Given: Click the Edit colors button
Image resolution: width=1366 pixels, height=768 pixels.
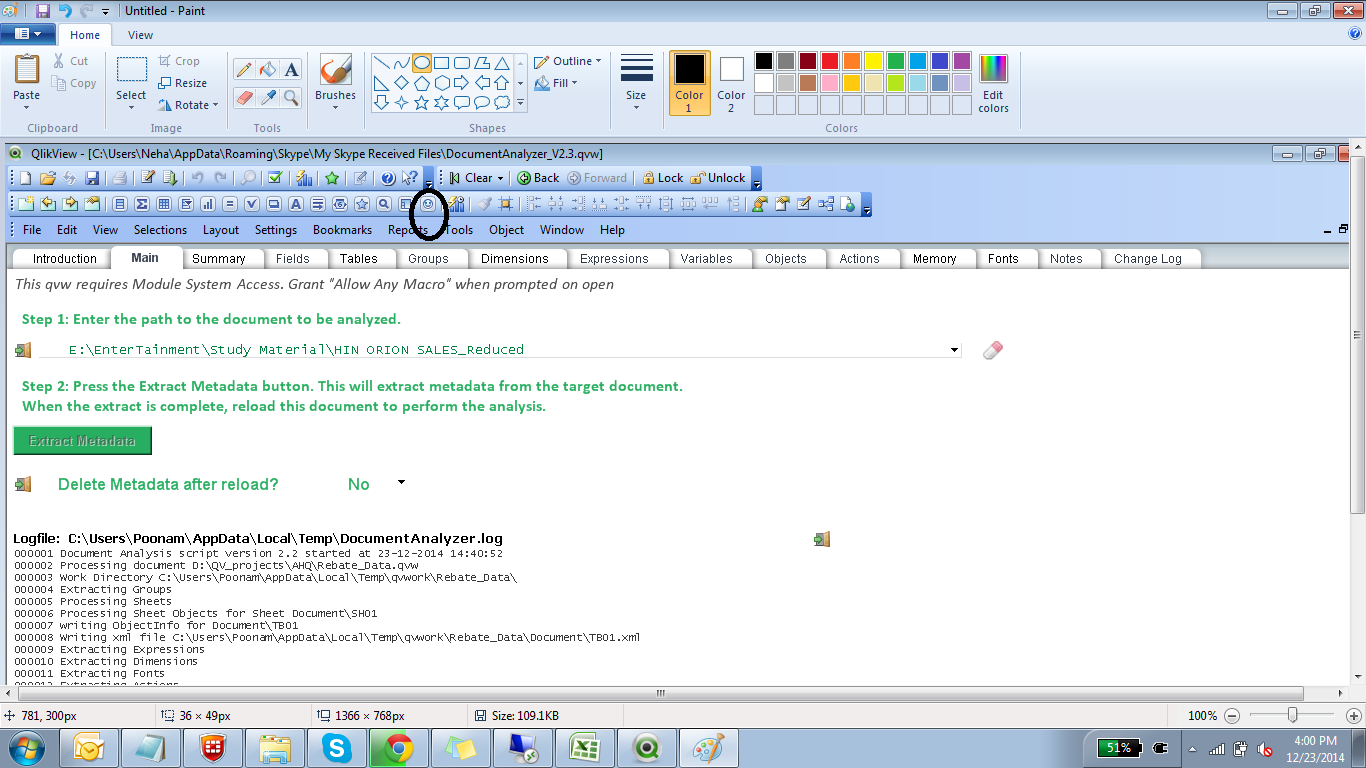Looking at the screenshot, I should pyautogui.click(x=993, y=83).
